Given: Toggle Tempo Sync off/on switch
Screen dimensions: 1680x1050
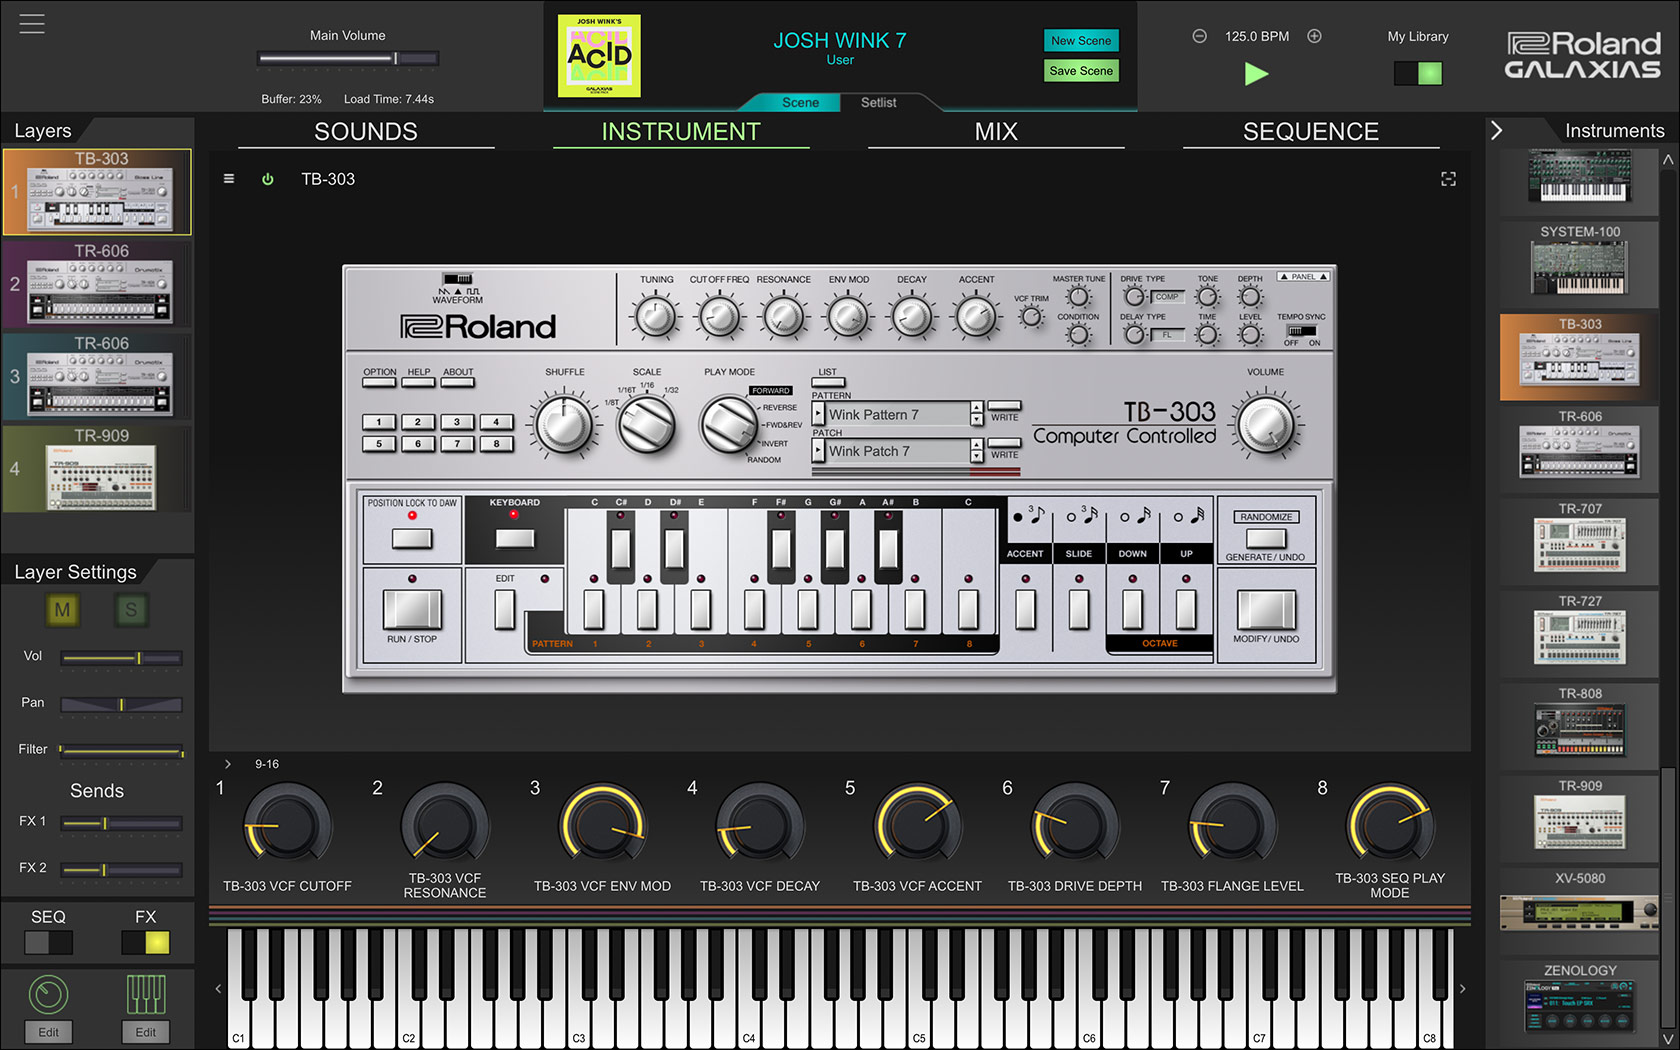Looking at the screenshot, I should 1302,331.
